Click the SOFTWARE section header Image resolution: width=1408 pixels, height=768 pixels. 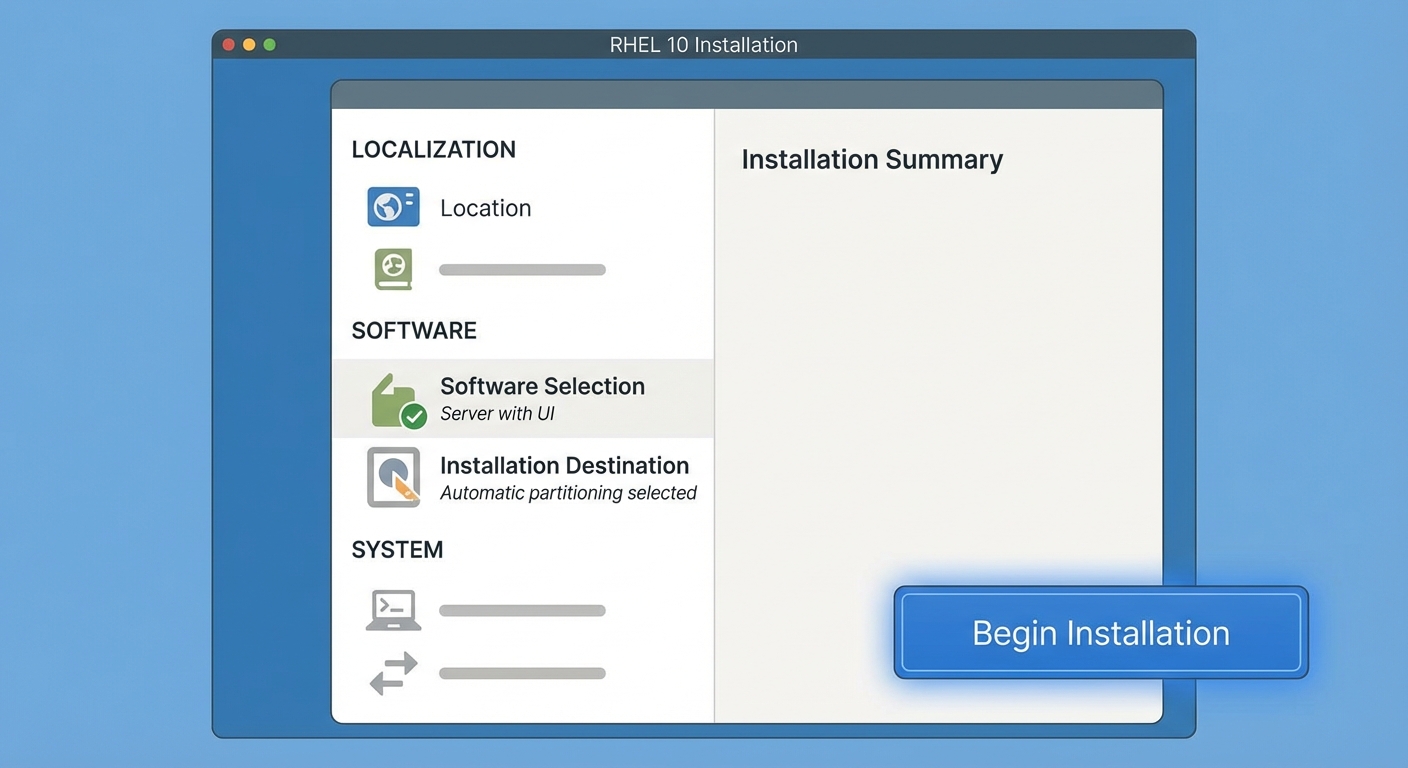pos(414,331)
